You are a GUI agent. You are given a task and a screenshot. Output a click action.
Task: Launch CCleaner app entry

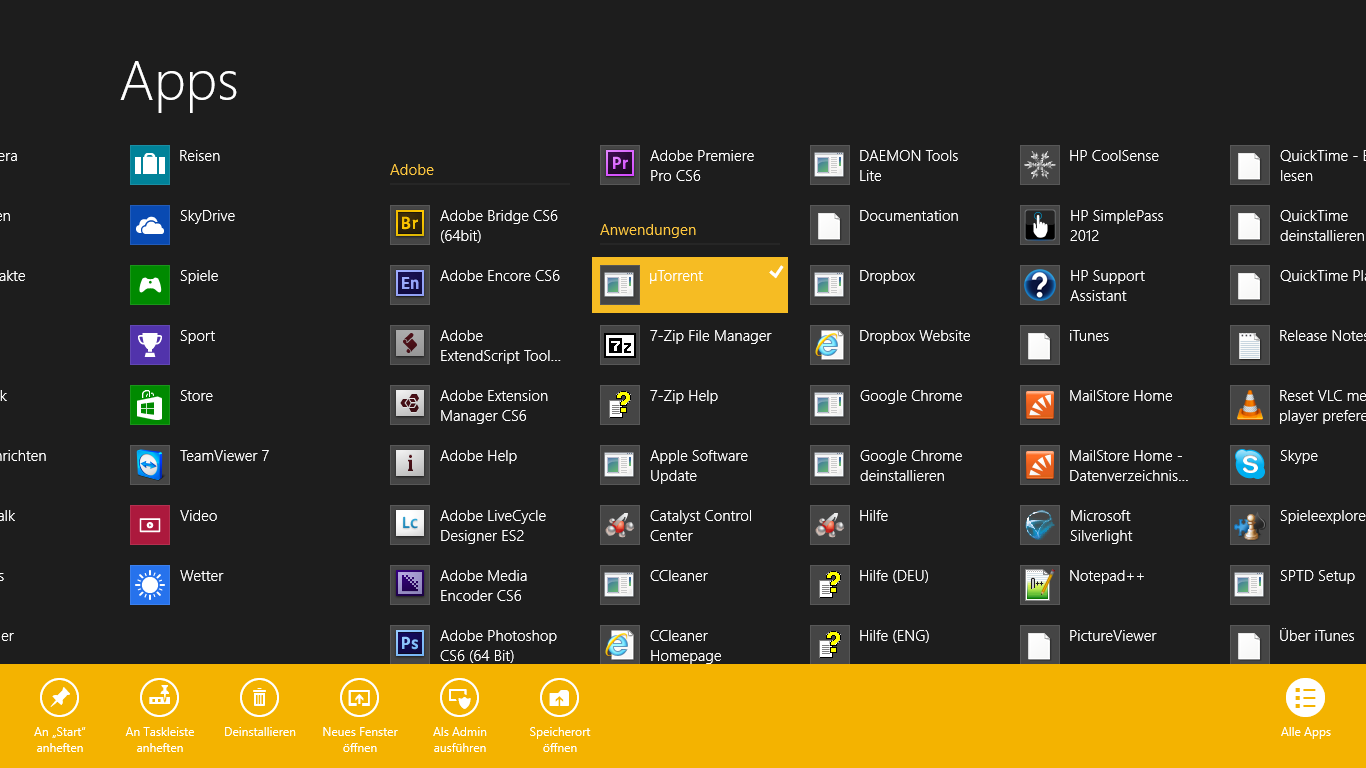point(690,585)
